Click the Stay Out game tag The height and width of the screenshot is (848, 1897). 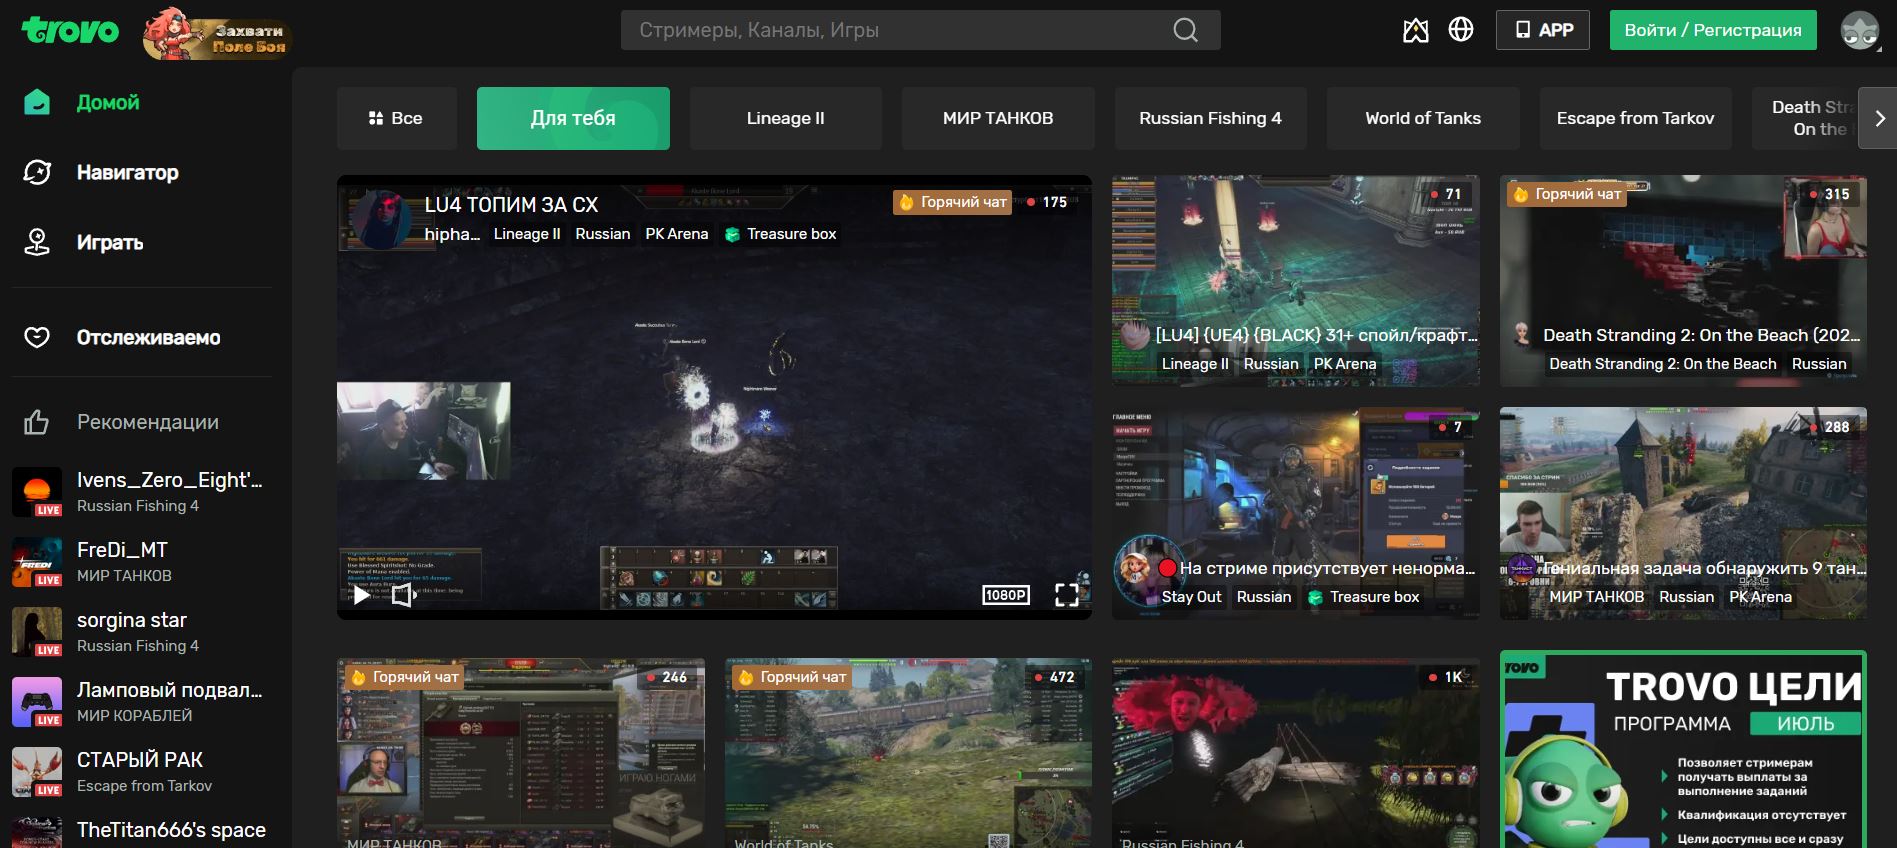pos(1191,597)
